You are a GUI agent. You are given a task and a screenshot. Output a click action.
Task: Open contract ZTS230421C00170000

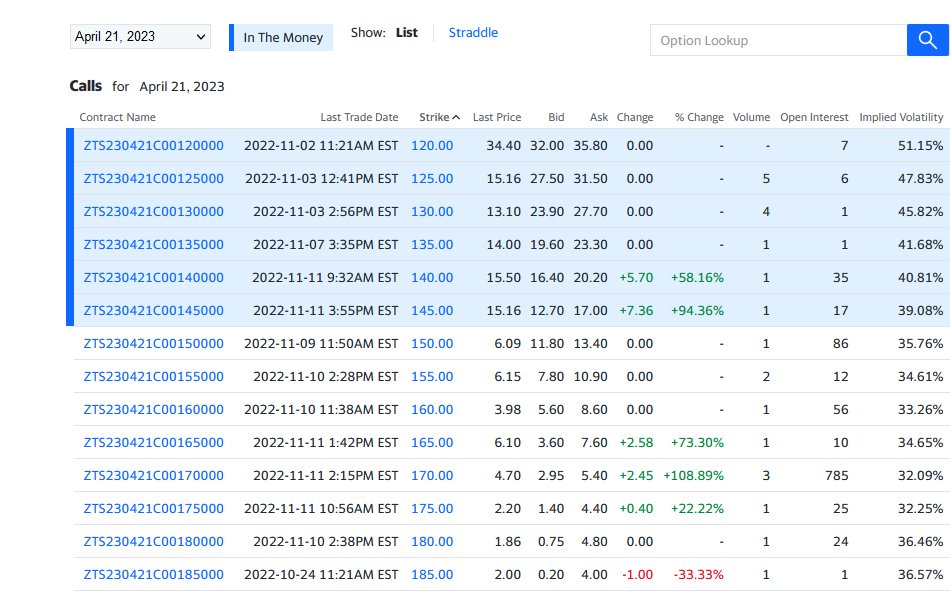pyautogui.click(x=153, y=475)
